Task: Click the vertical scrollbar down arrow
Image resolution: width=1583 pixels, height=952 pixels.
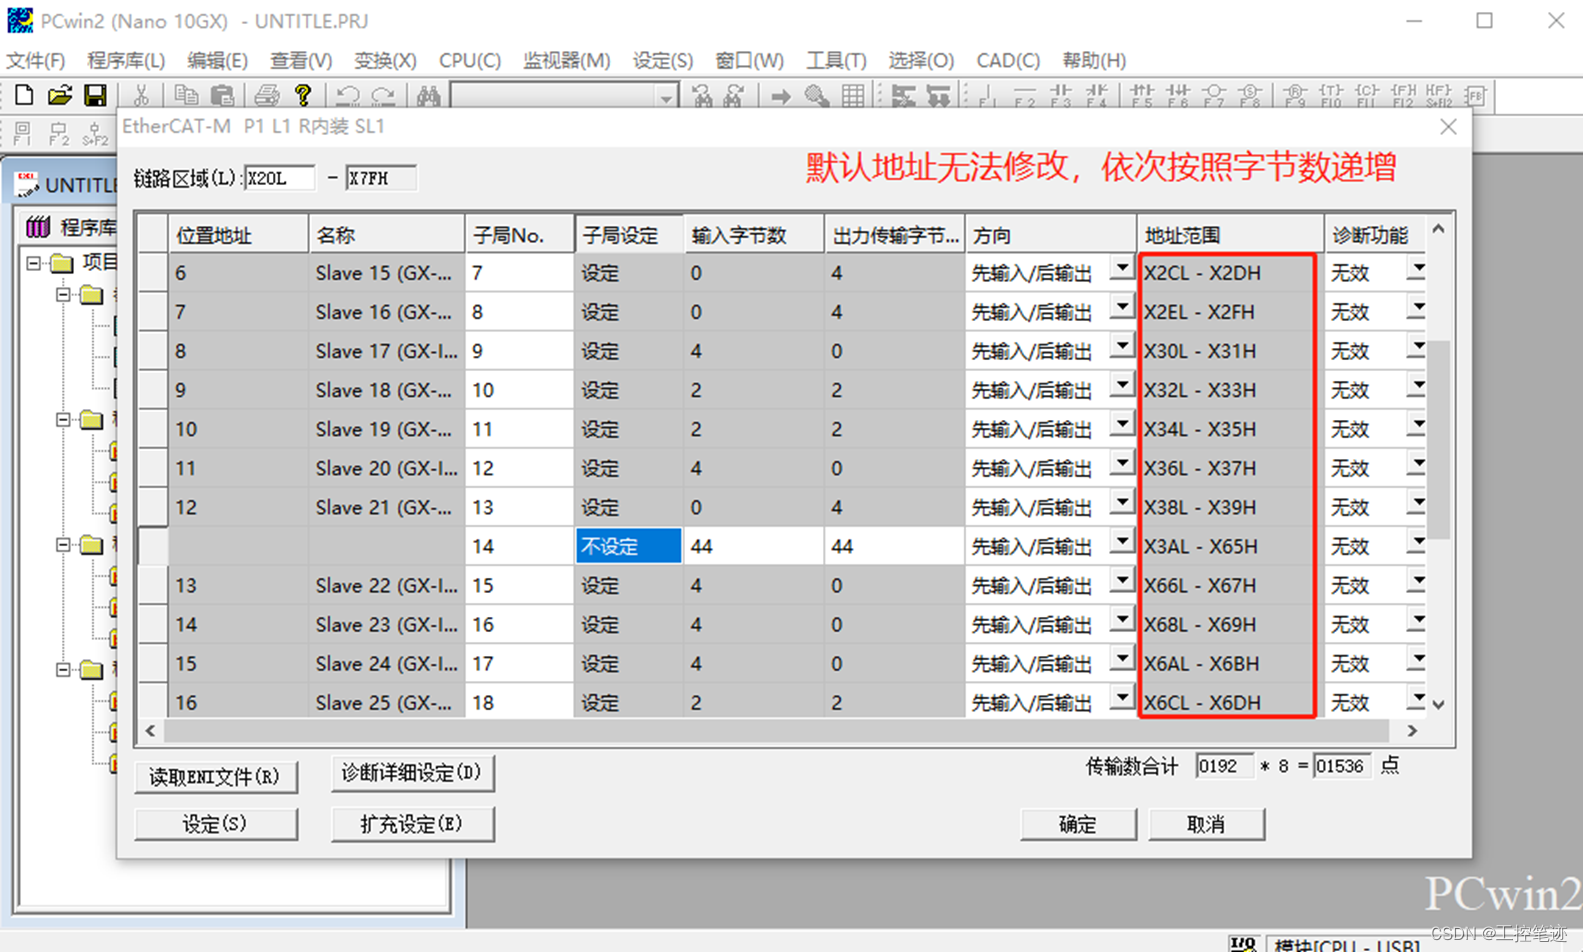Action: (x=1438, y=704)
